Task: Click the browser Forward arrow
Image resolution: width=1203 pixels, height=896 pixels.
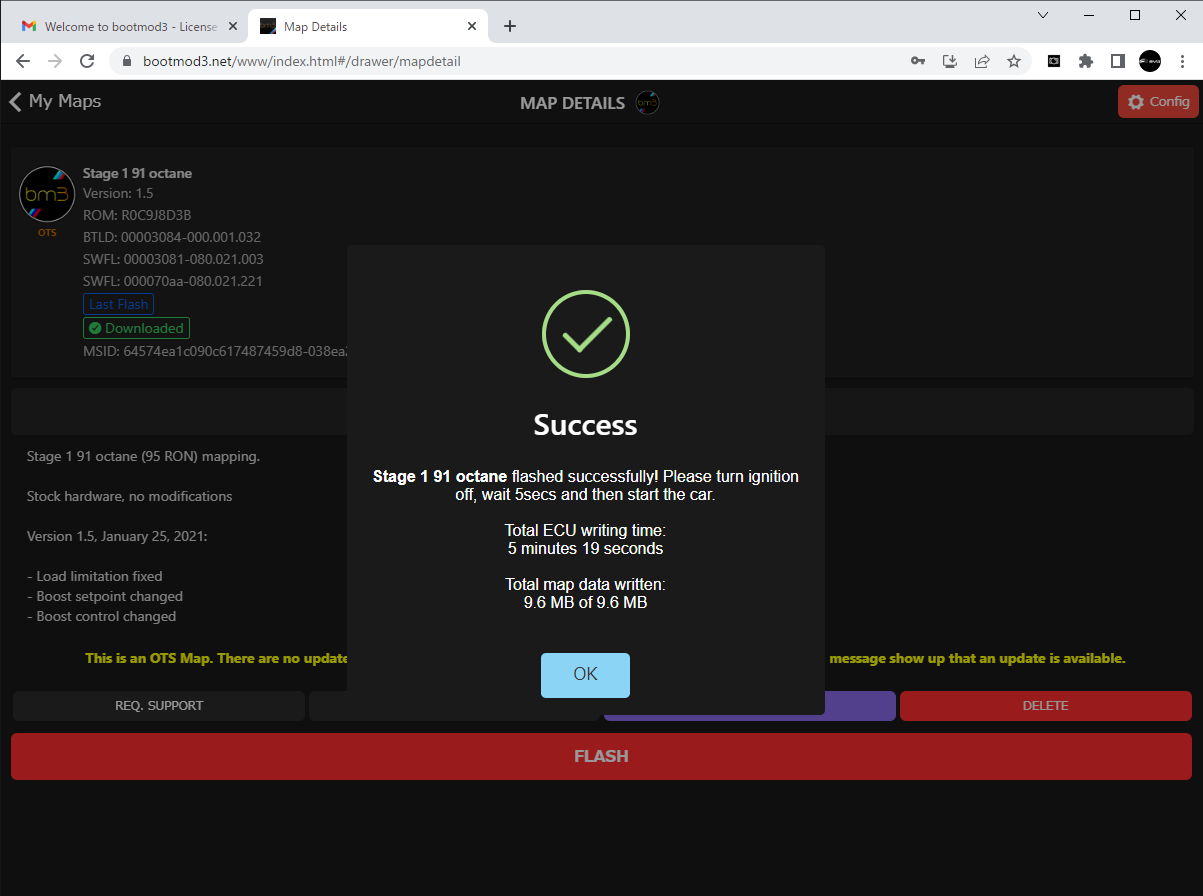Action: (56, 61)
